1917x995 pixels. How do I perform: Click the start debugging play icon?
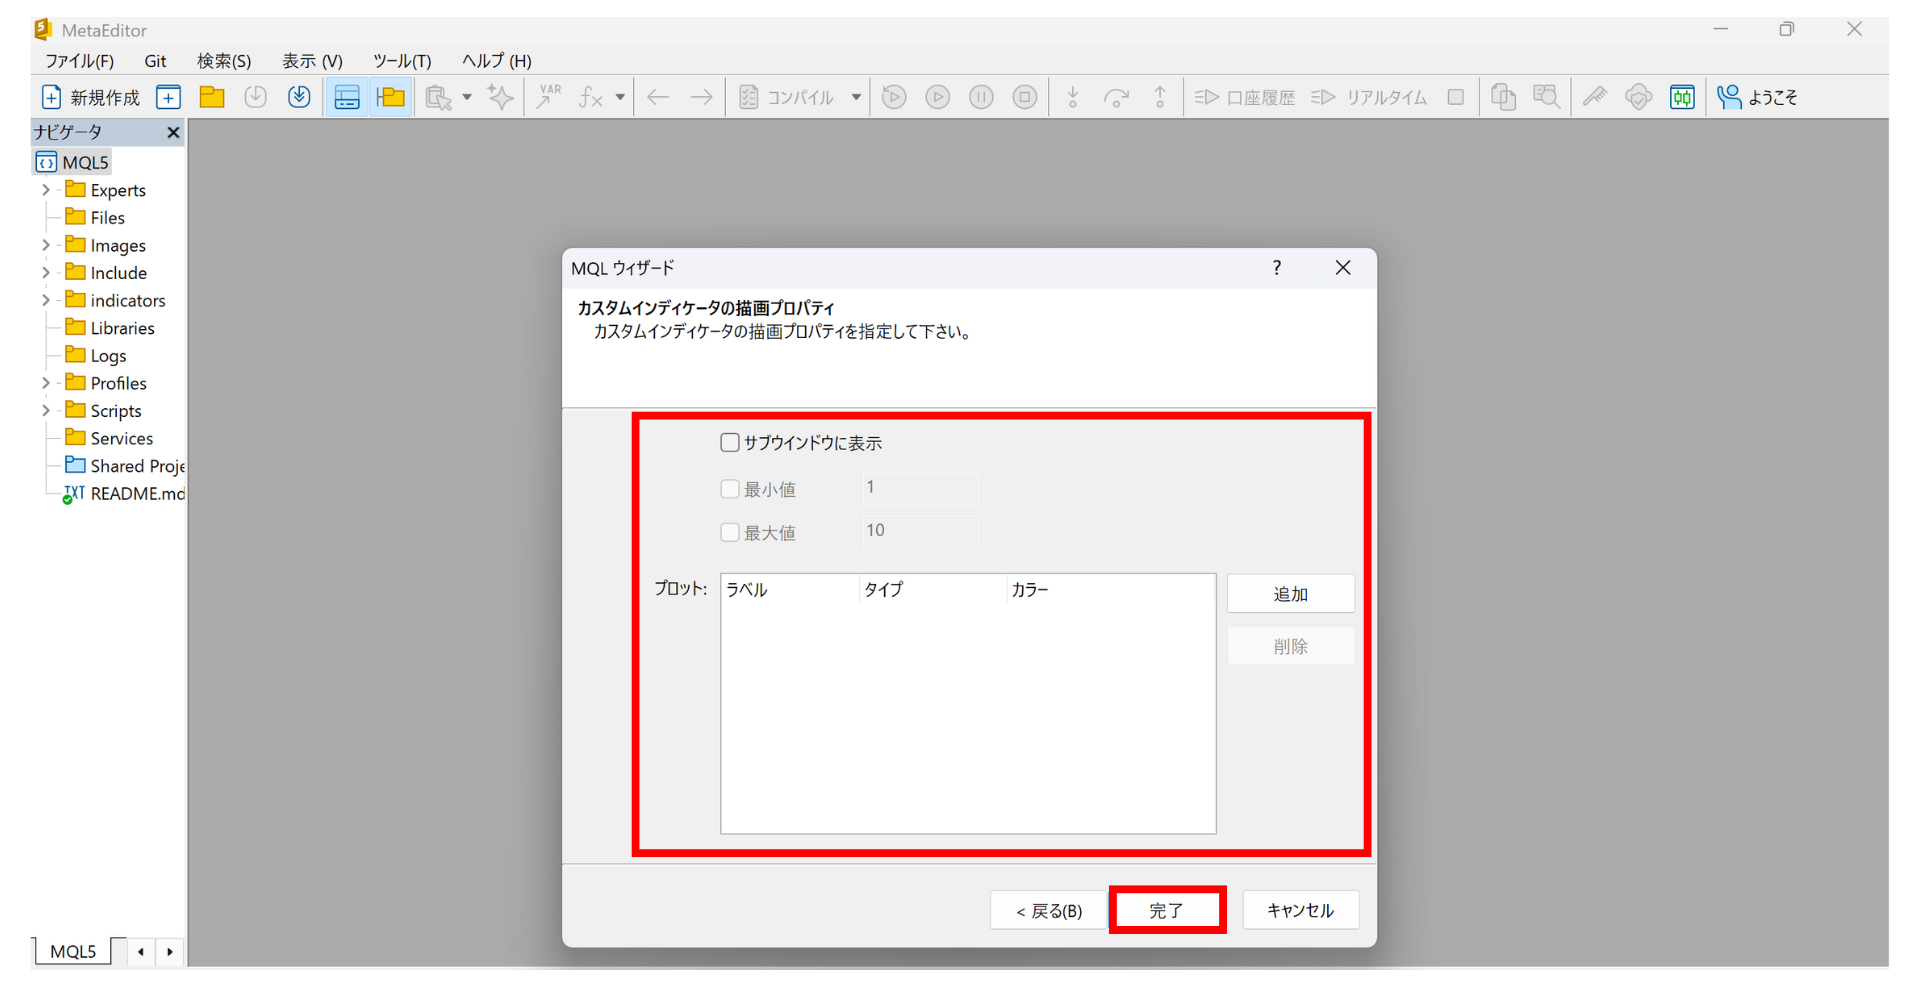pos(937,97)
